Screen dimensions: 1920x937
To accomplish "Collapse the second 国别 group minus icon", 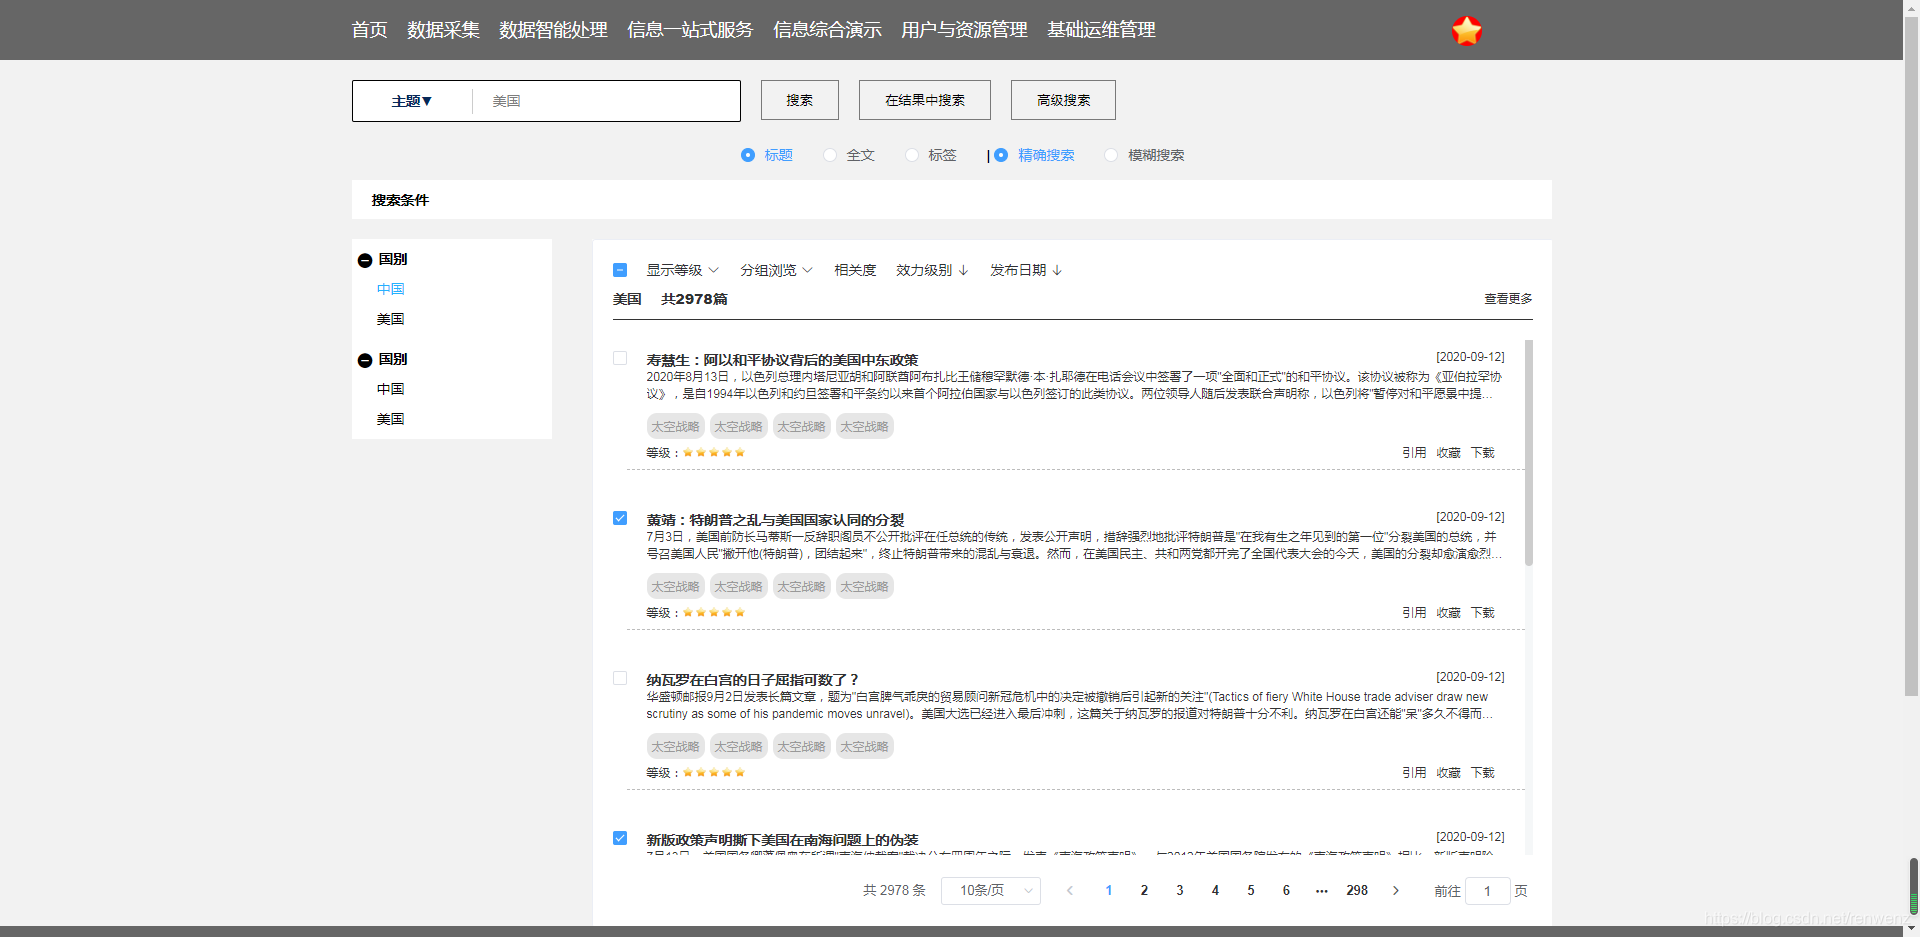I will click(x=365, y=360).
